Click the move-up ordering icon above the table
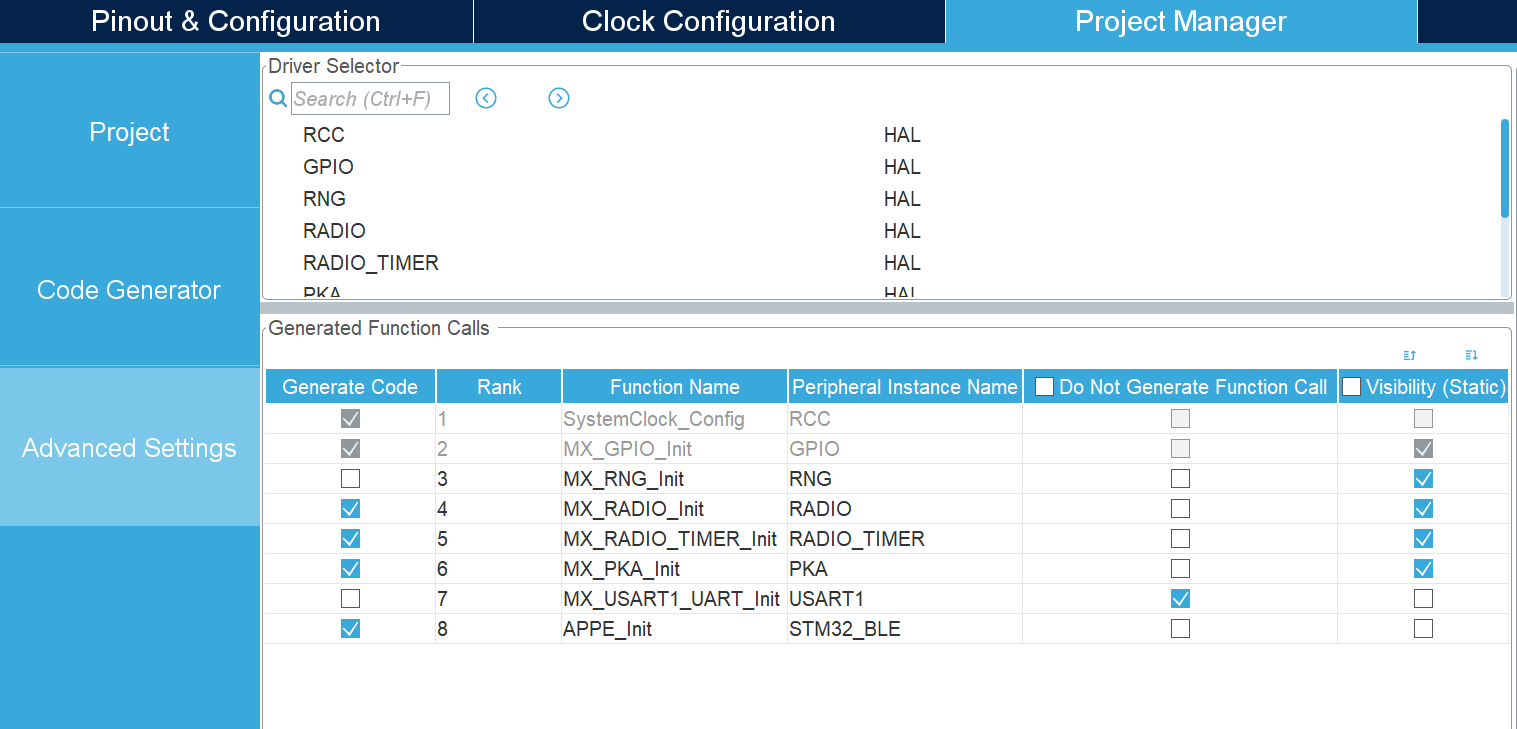1517x729 pixels. pyautogui.click(x=1409, y=355)
